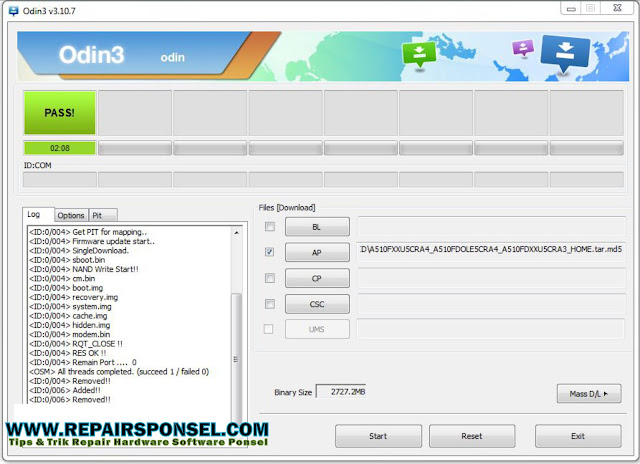The height and width of the screenshot is (464, 640).
Task: Browse for a BL file
Action: (317, 227)
